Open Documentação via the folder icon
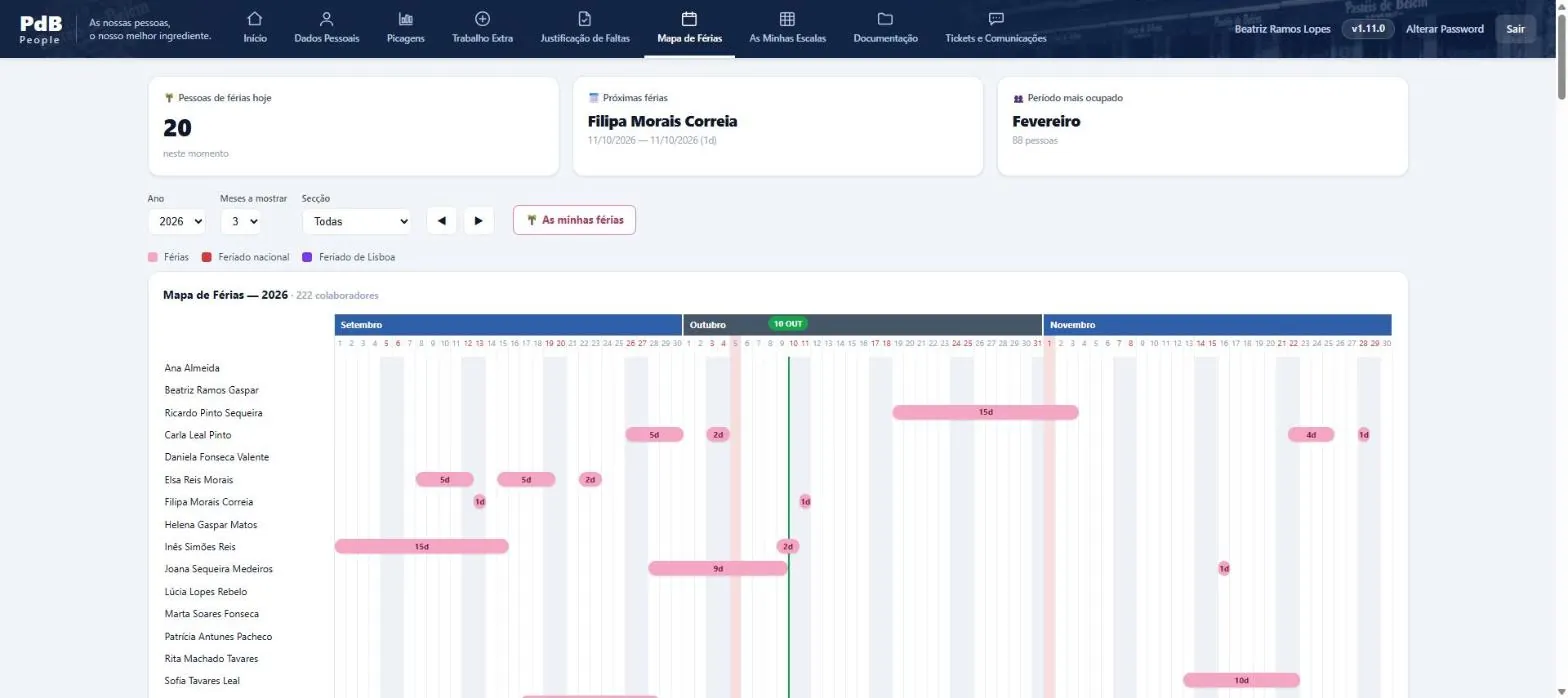The height and width of the screenshot is (698, 1568). [x=885, y=18]
